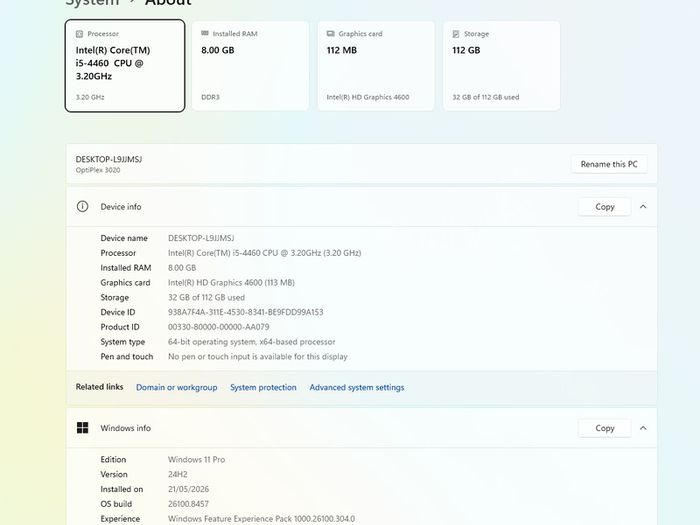
Task: Click the Installed RAM value 8.00 GB in Device info
Action: [x=182, y=268]
